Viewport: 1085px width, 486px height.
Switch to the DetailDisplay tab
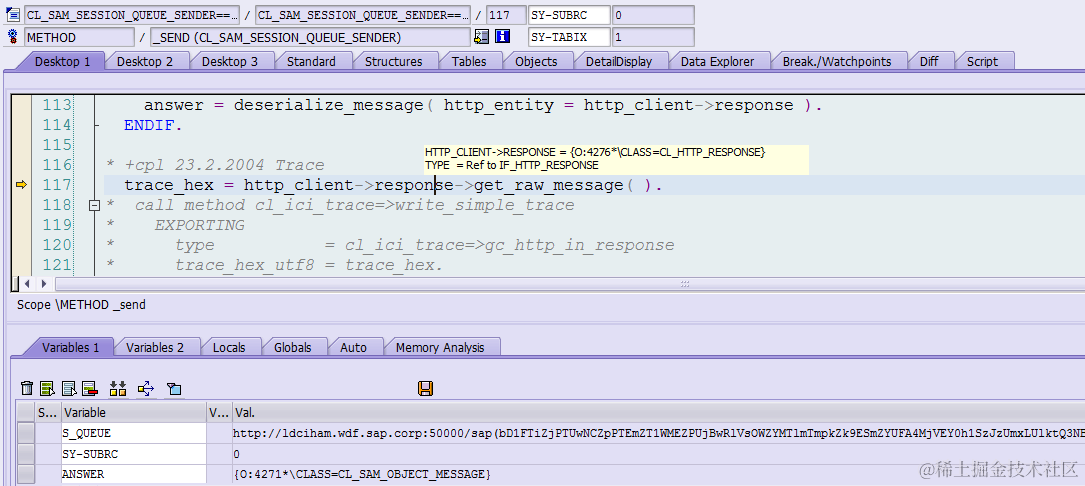619,62
